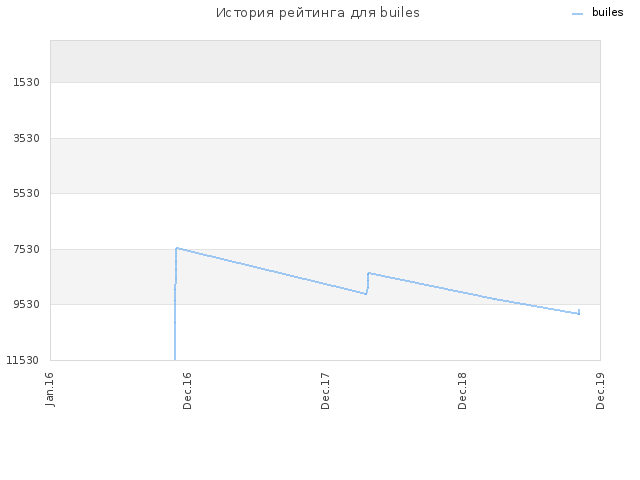Click the vertical line start at chart bottom
640x480 pixels.
(x=175, y=359)
